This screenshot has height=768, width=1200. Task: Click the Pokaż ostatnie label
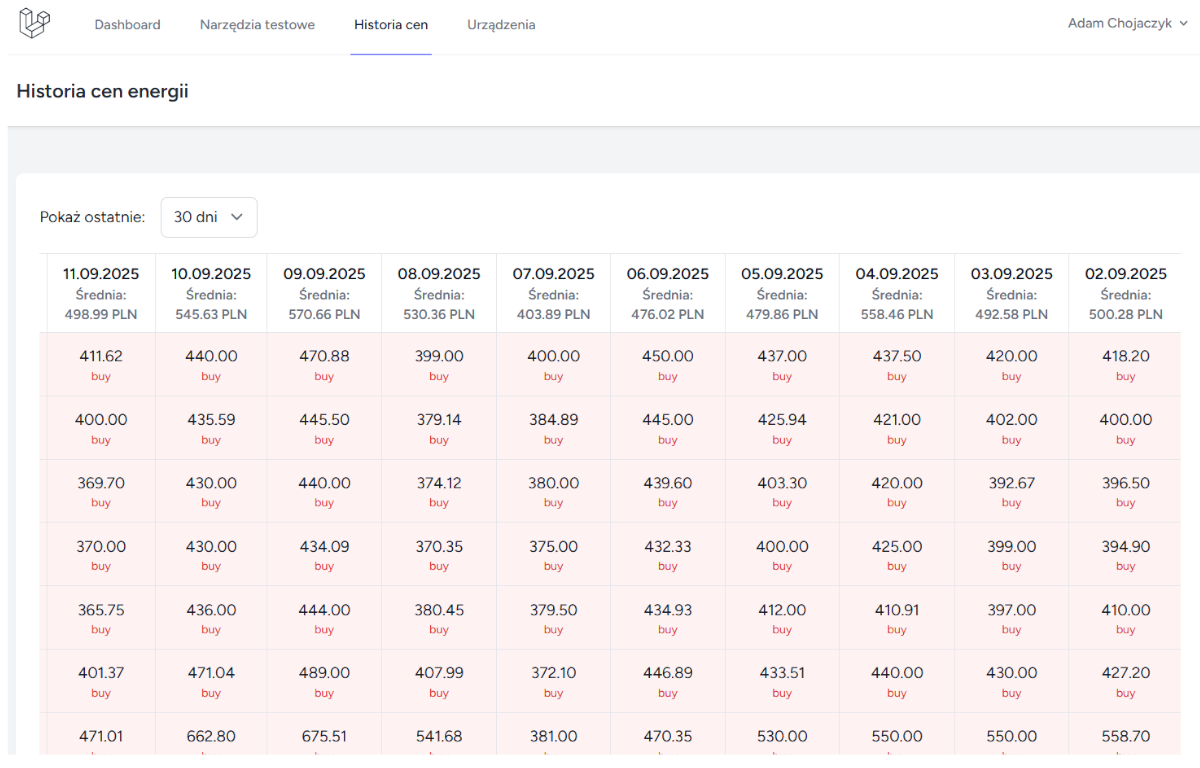coord(93,217)
